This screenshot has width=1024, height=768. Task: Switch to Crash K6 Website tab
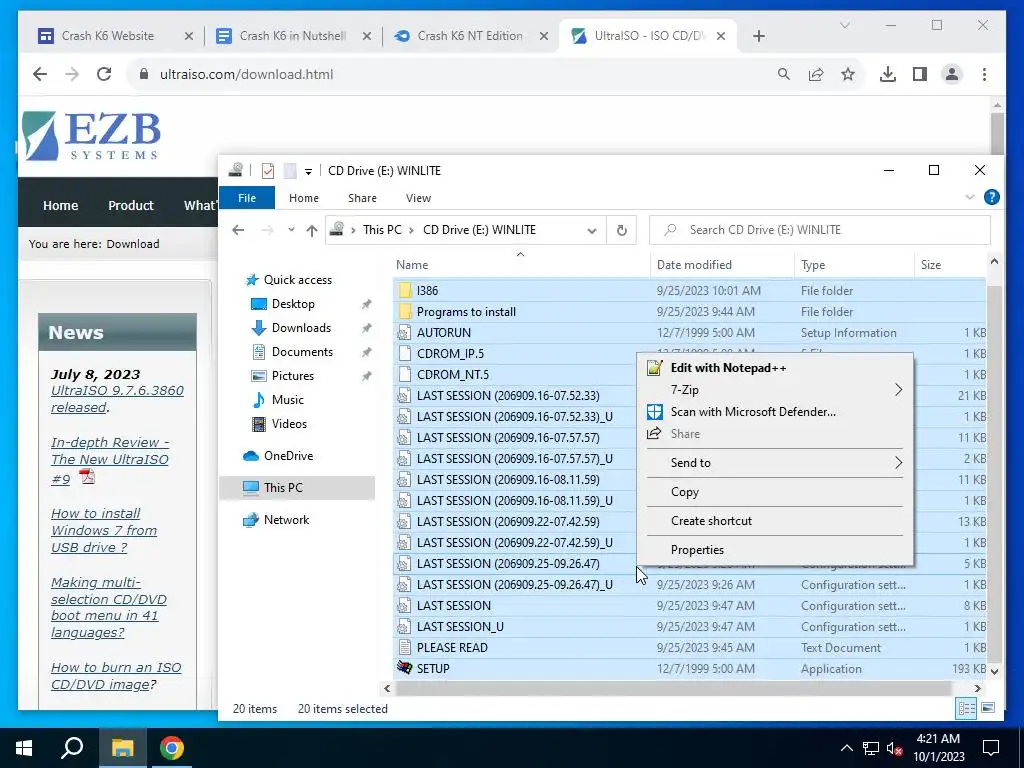[108, 36]
